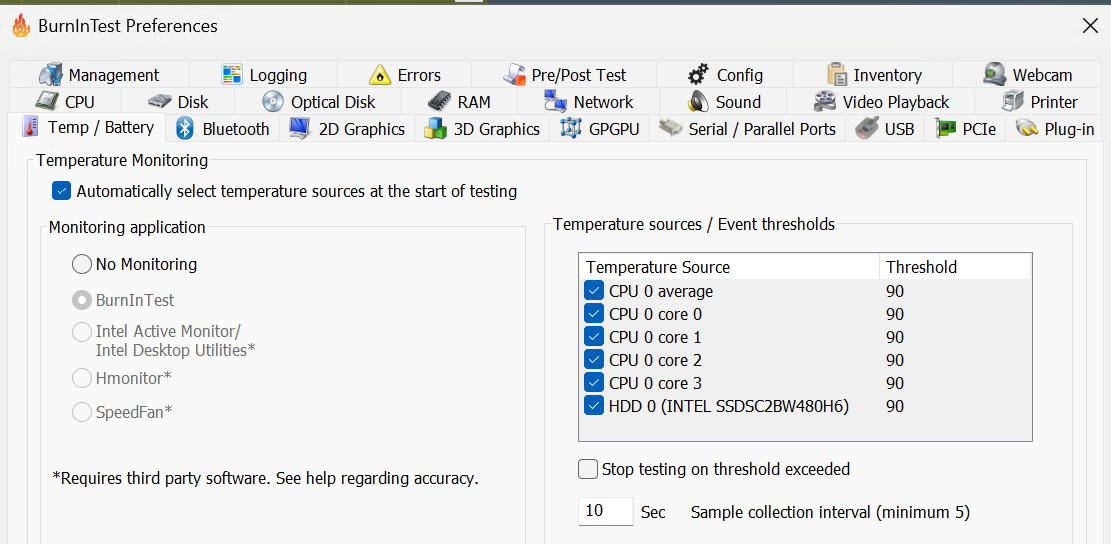Click the USB plug icon
This screenshot has width=1111, height=544.
(x=867, y=128)
